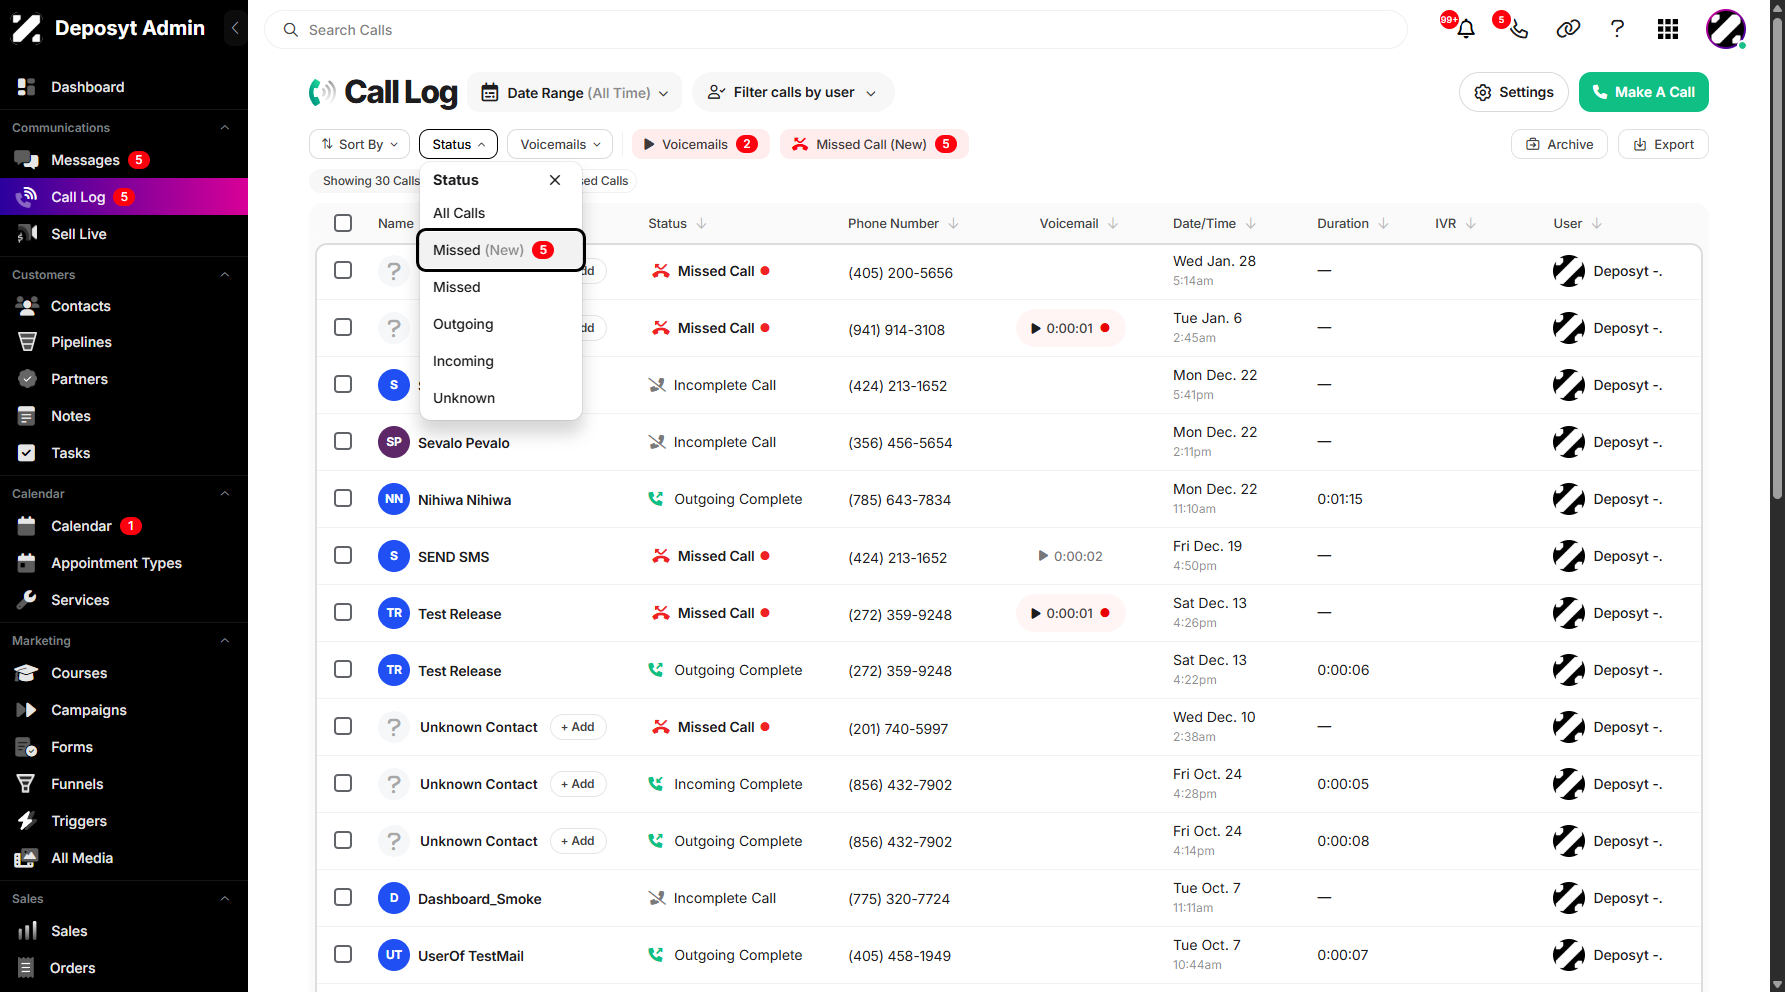Open the Date Range dropdown
Image resolution: width=1785 pixels, height=992 pixels.
point(575,93)
